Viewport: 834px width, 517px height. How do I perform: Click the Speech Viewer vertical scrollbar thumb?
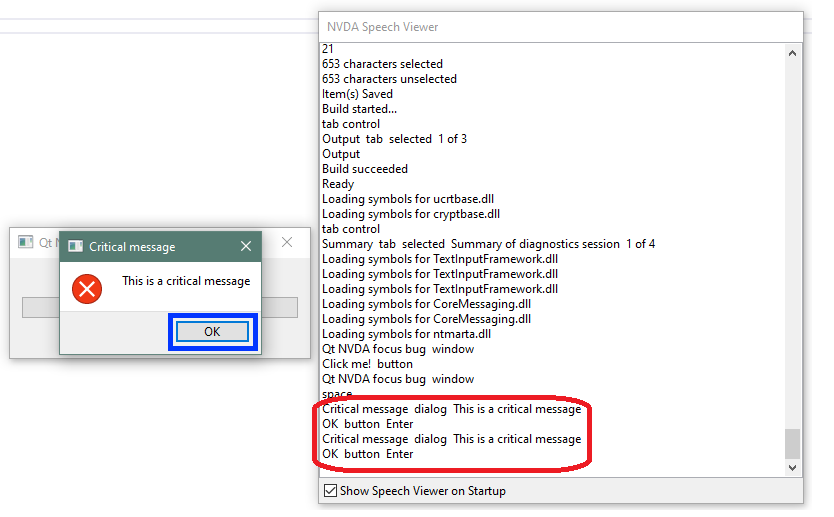(794, 442)
